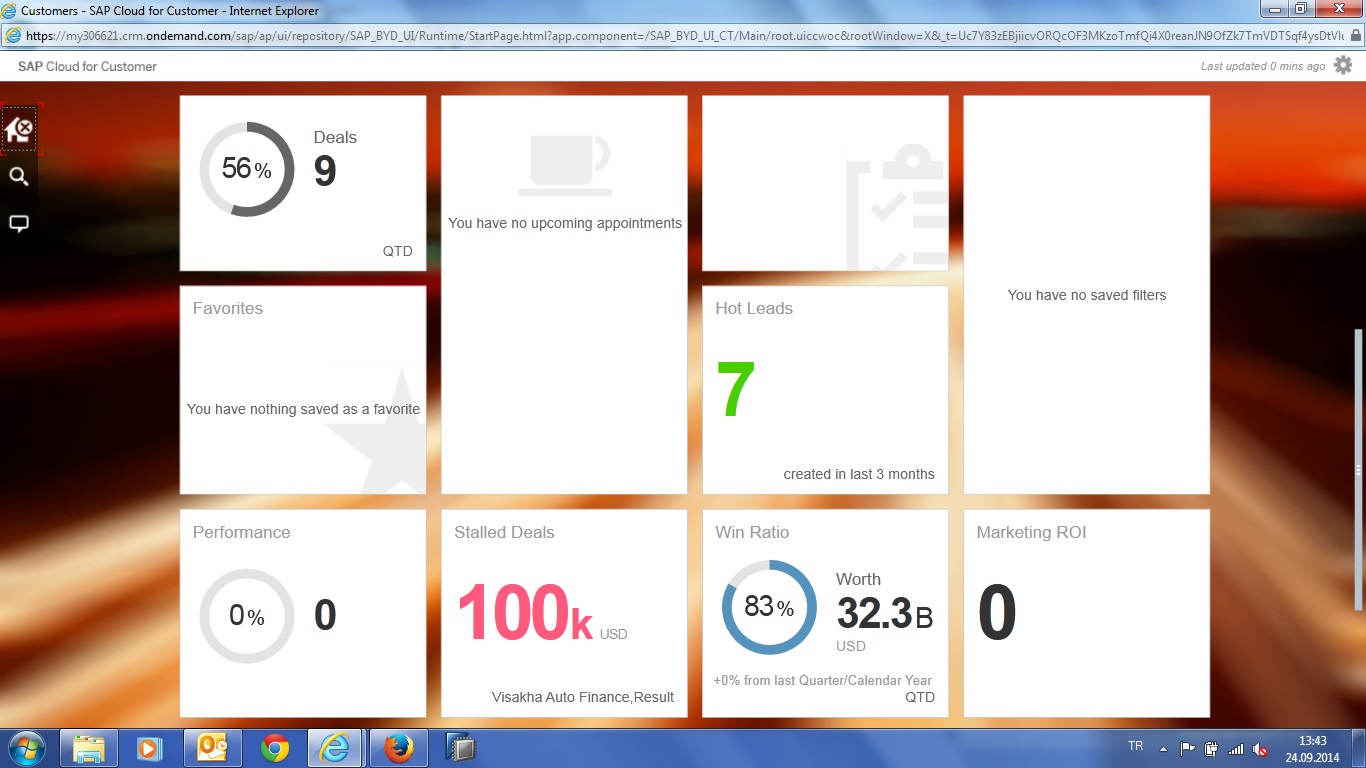Open the Favorites tile
Image resolution: width=1366 pixels, height=768 pixels.
tap(303, 390)
